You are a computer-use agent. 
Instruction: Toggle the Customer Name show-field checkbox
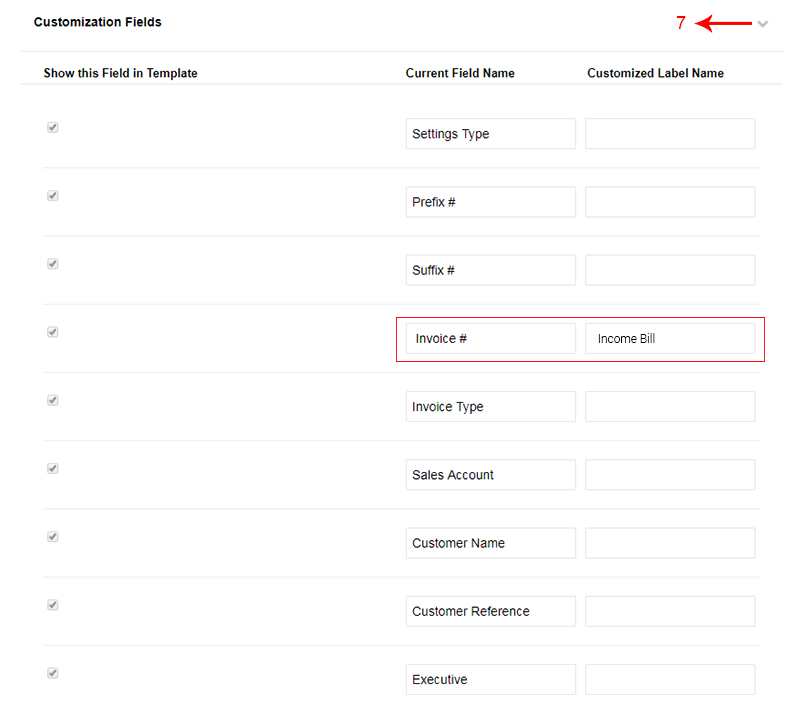pos(53,536)
